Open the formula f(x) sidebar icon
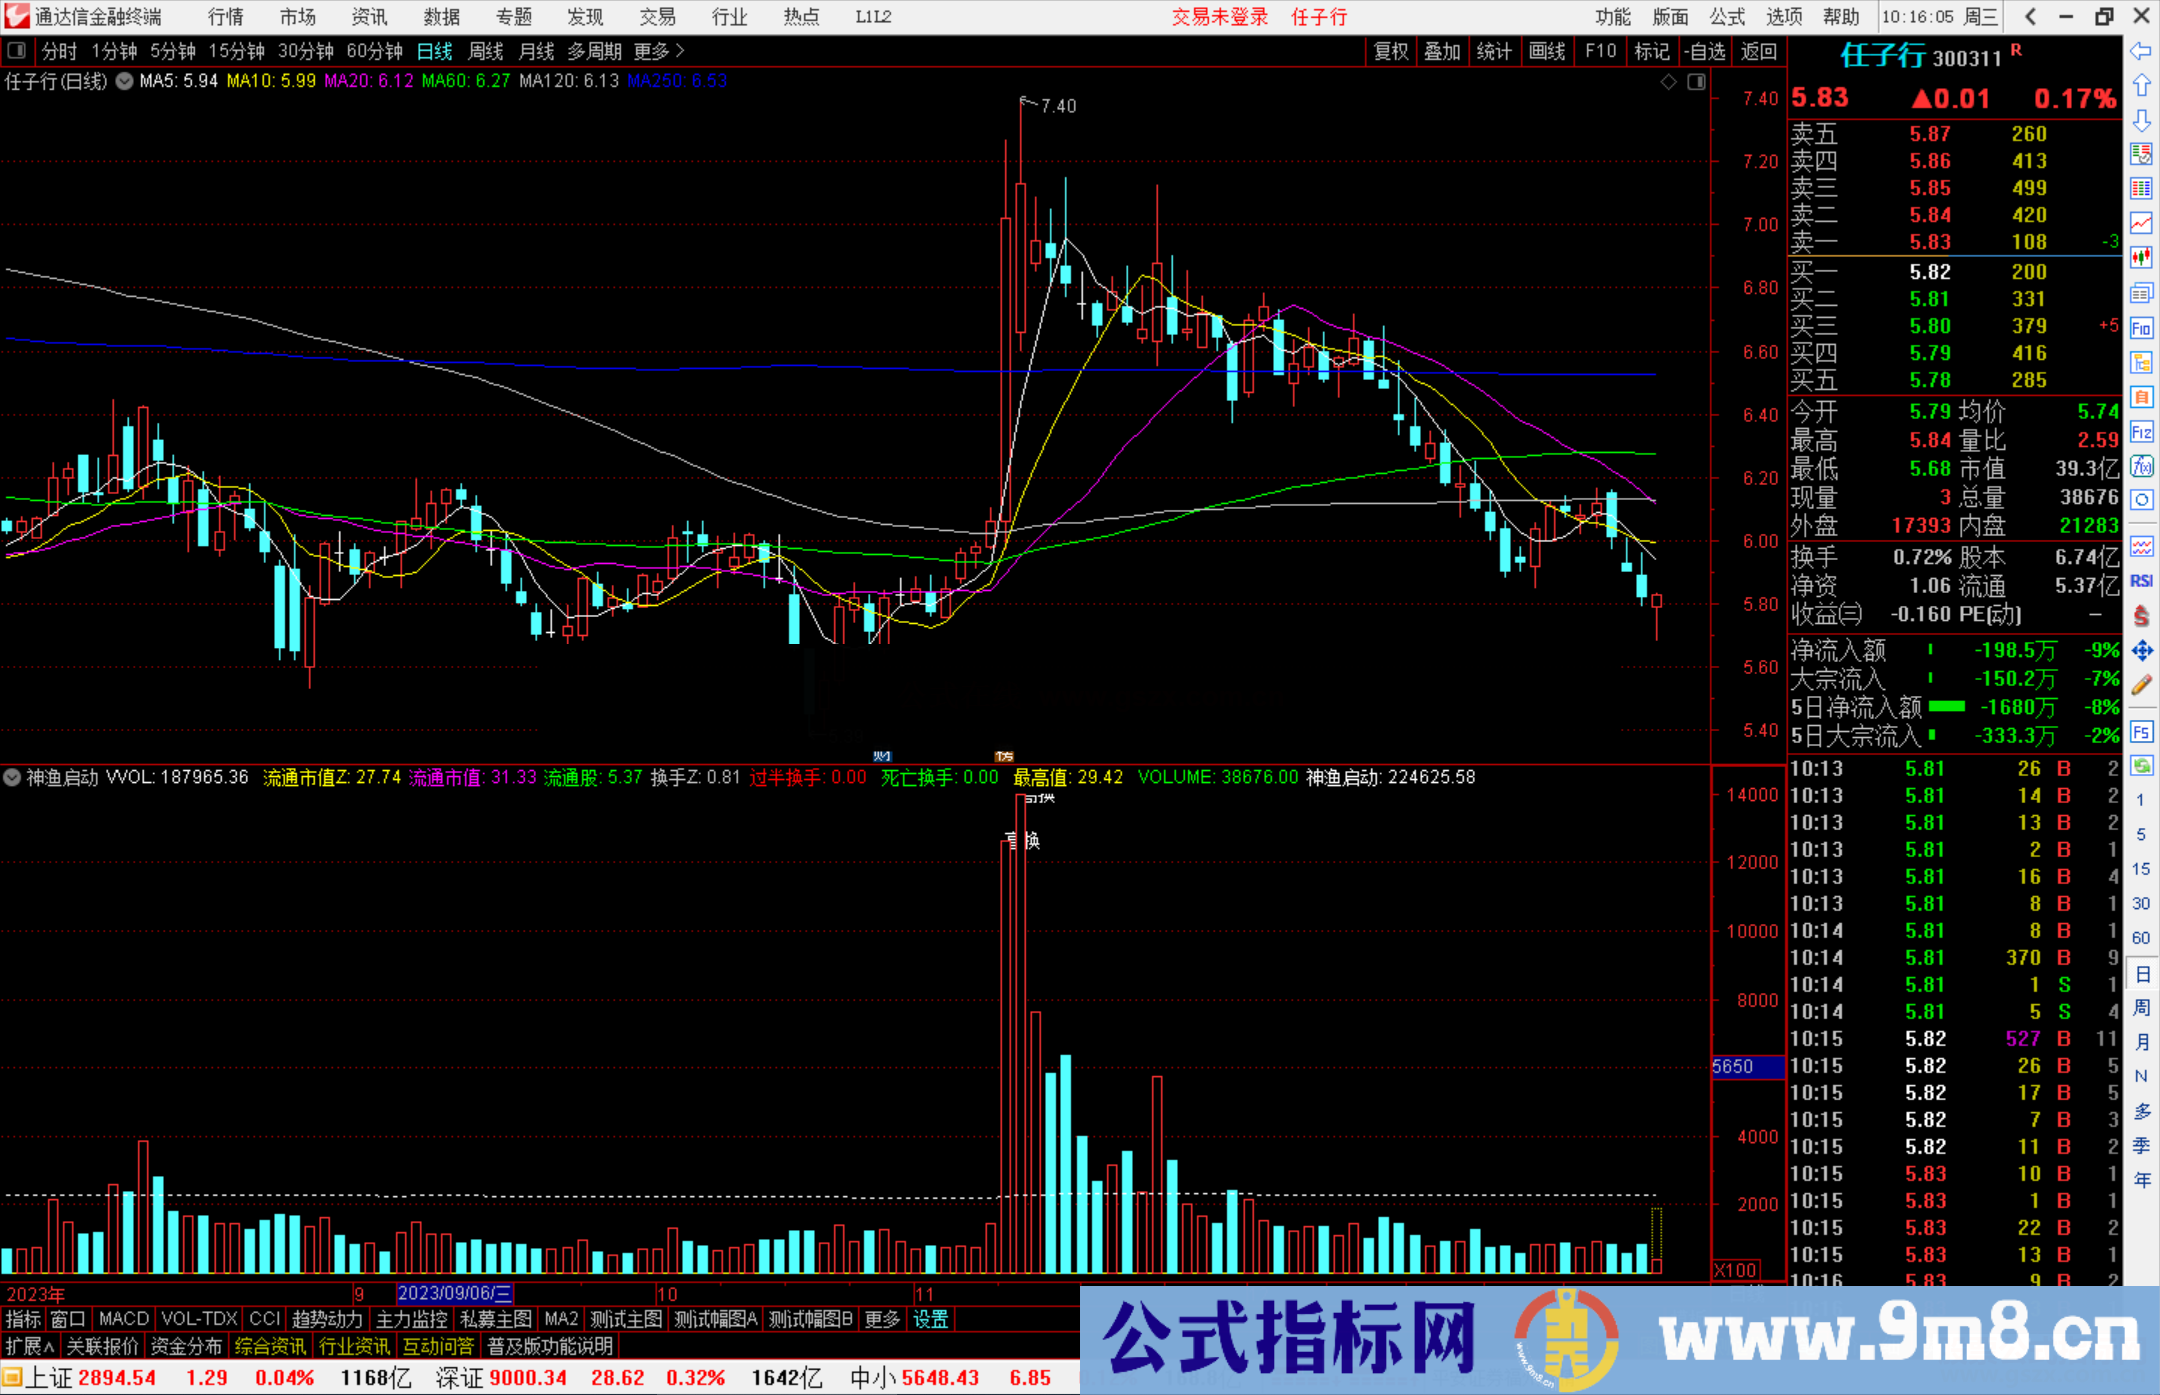 (2141, 466)
